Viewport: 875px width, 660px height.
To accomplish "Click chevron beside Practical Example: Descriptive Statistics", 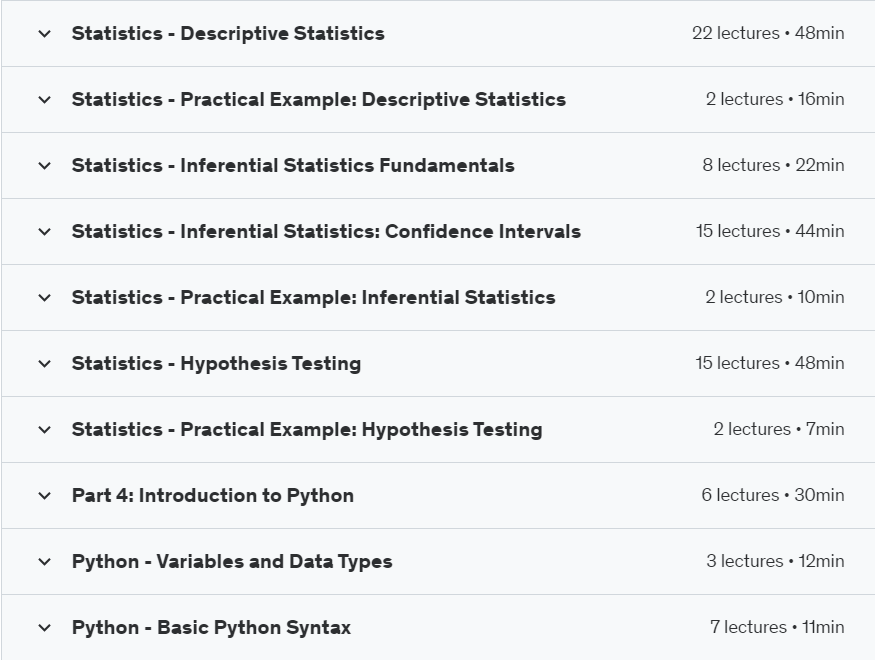I will [x=44, y=100].
